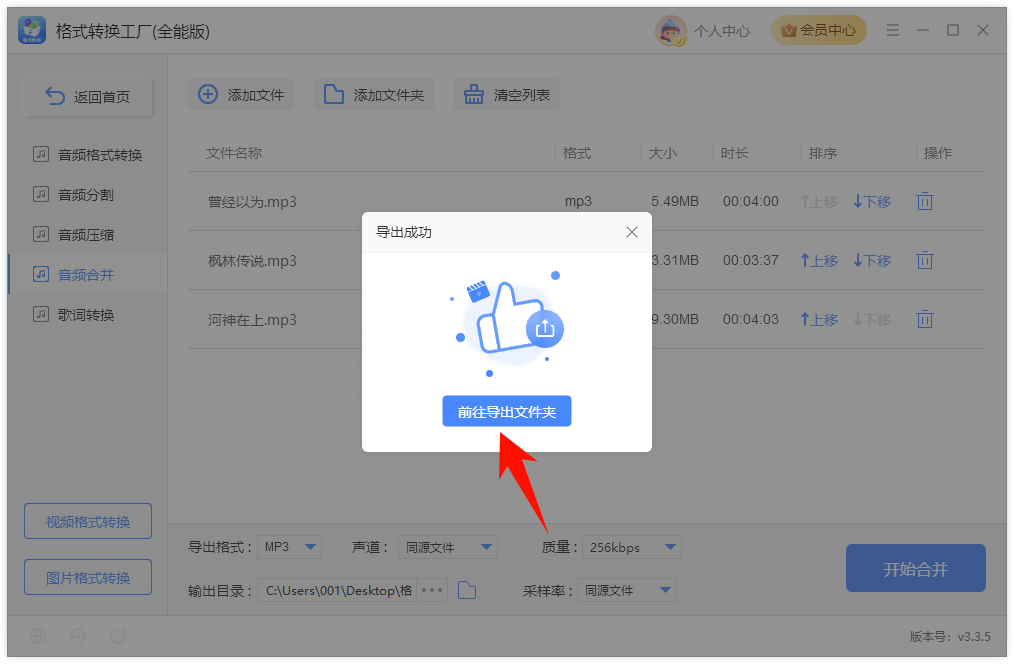
Task: Click duration 00:03:37 cell
Action: [x=751, y=260]
